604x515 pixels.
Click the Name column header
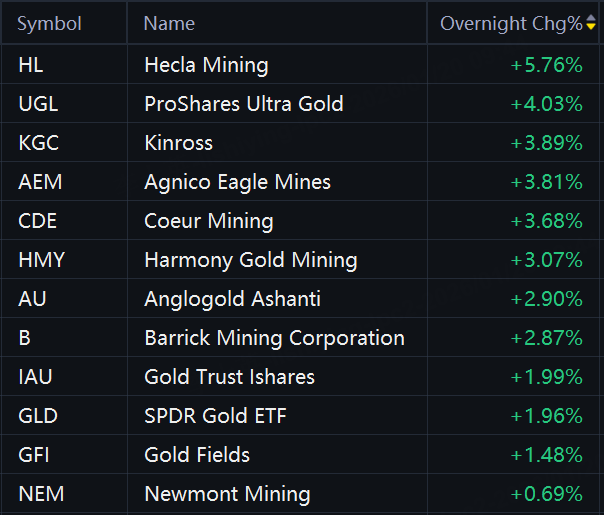point(169,24)
